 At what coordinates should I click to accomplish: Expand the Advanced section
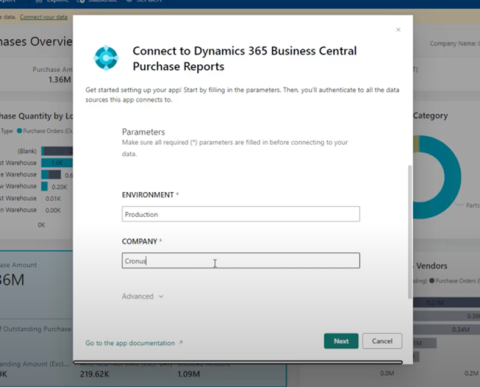pyautogui.click(x=143, y=296)
